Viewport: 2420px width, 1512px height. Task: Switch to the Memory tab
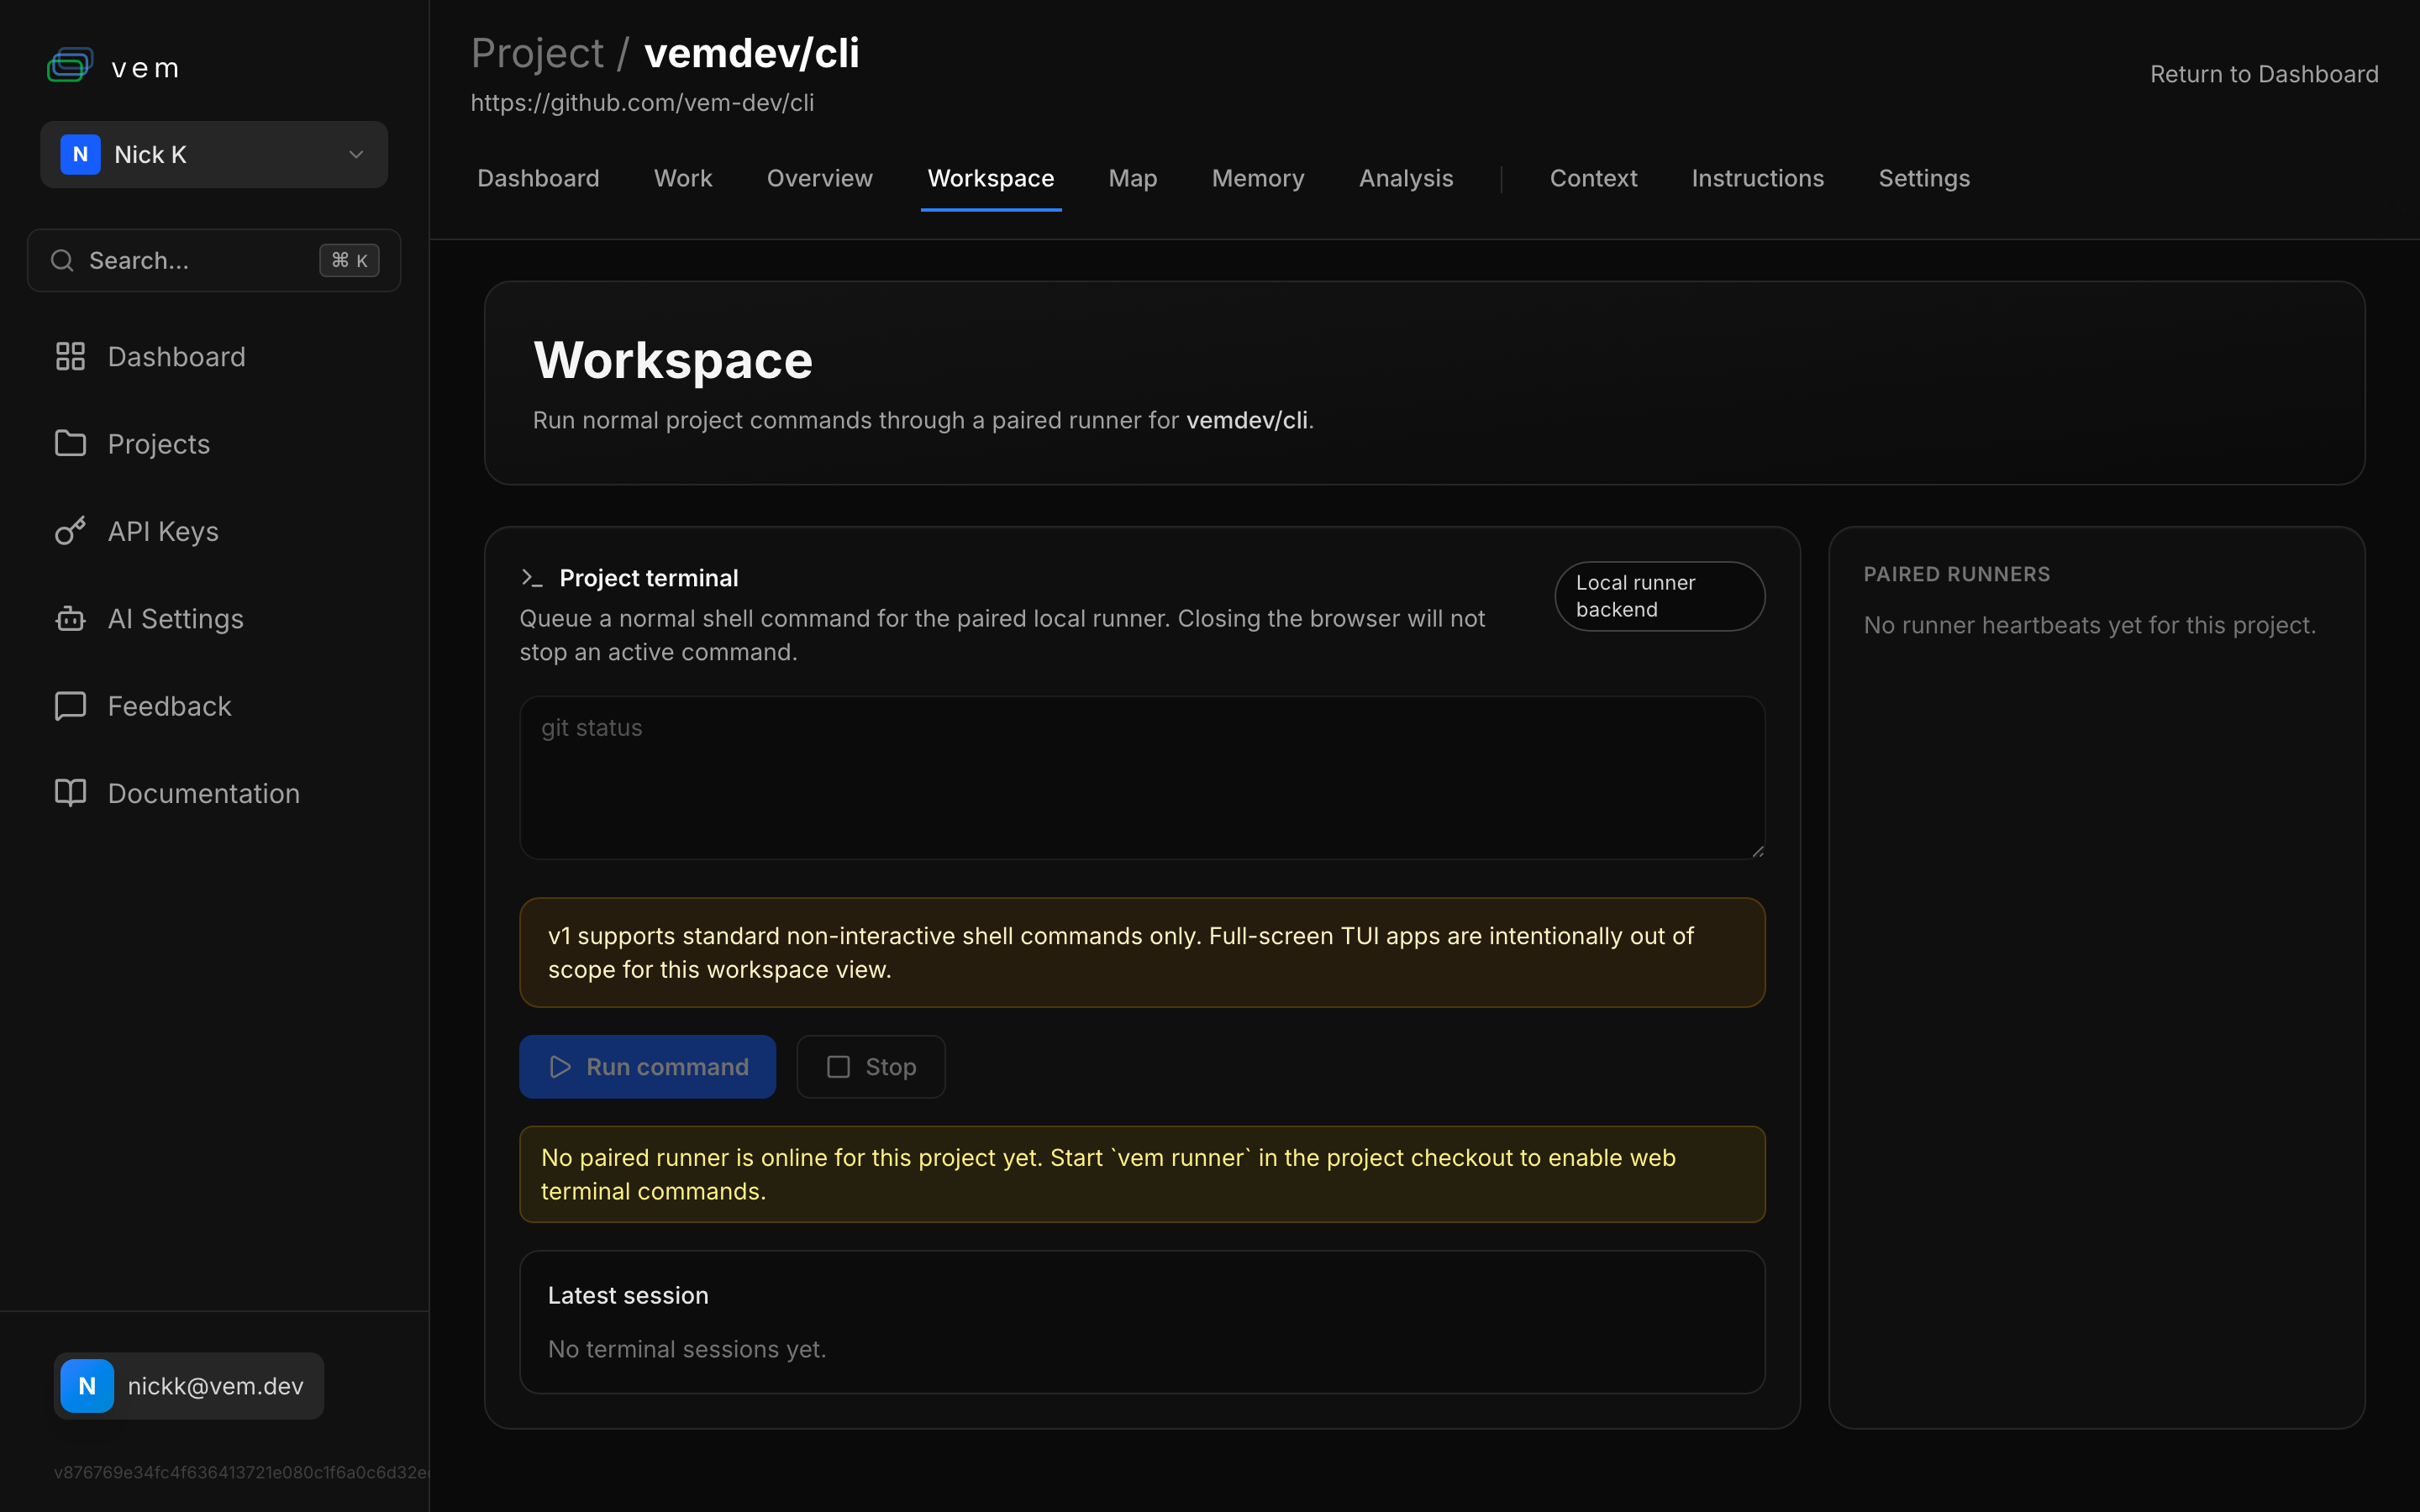[1257, 178]
